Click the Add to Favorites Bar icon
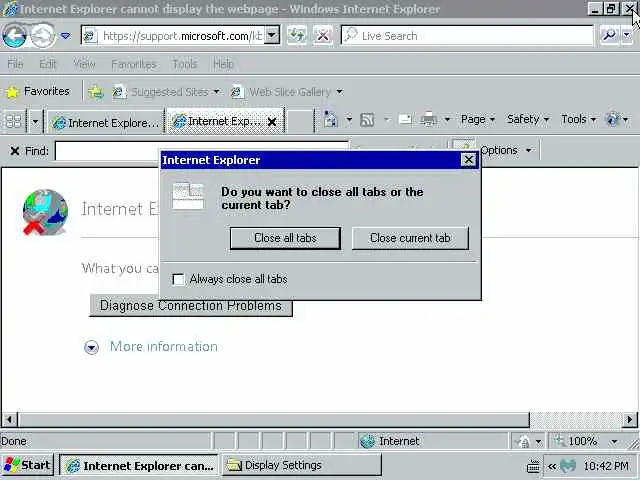The height and width of the screenshot is (480, 640). tap(96, 92)
